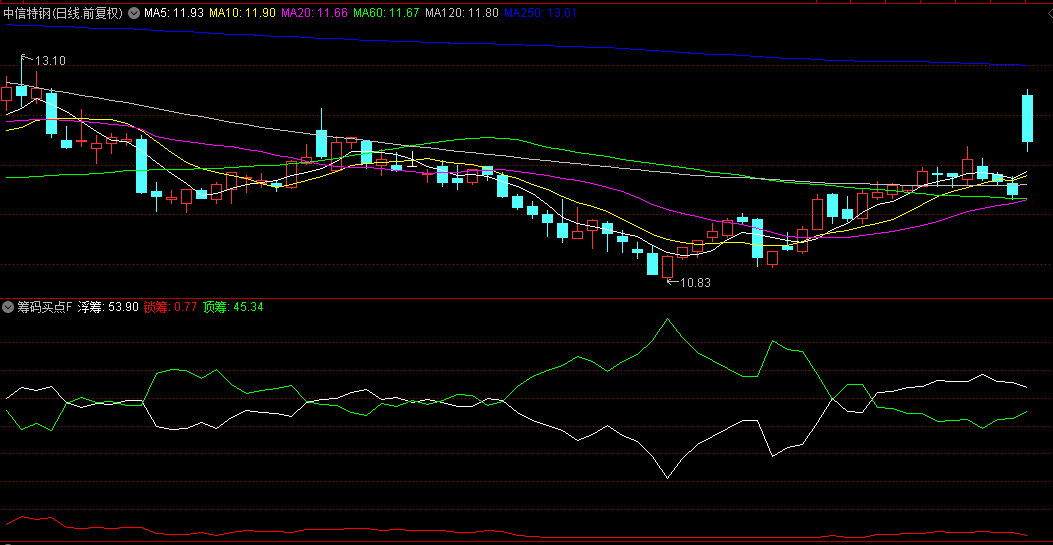This screenshot has height=545, width=1053.
Task: Select the green MA60: 11.67 label
Action: [385, 13]
